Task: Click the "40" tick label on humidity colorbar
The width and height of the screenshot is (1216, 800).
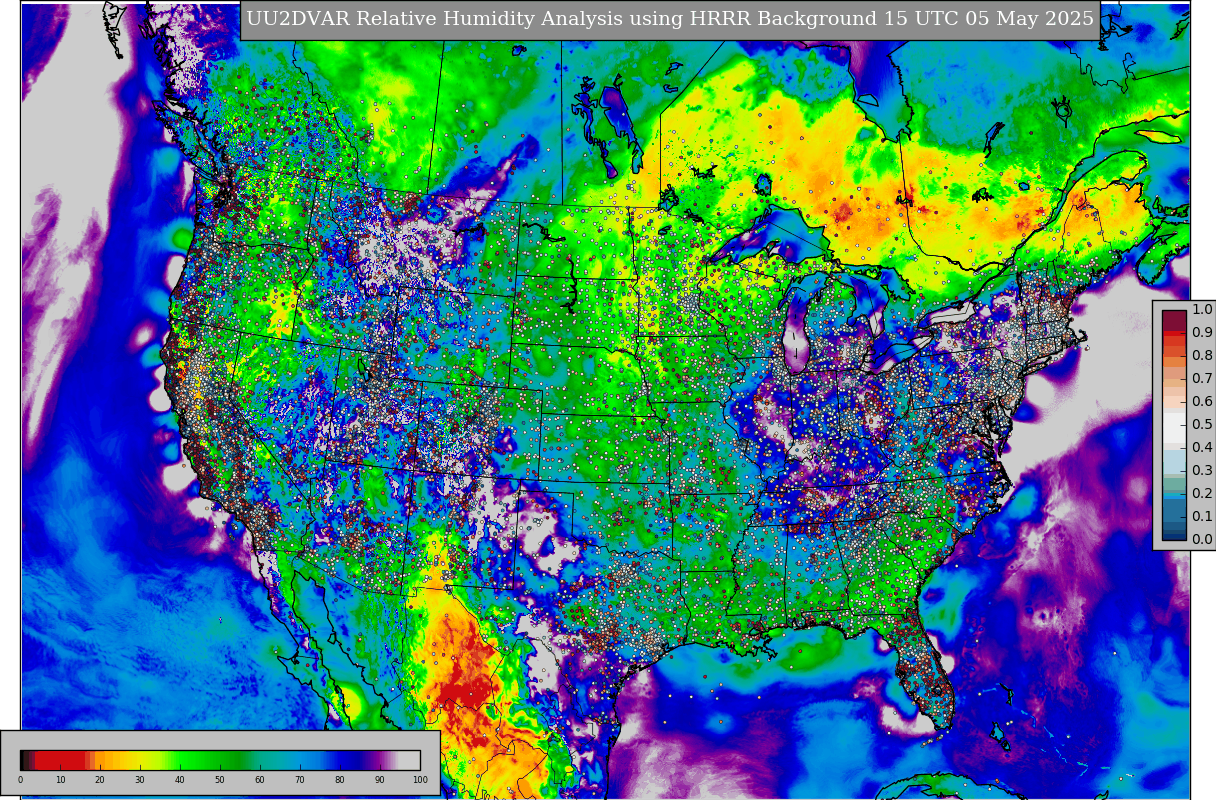Action: click(180, 780)
